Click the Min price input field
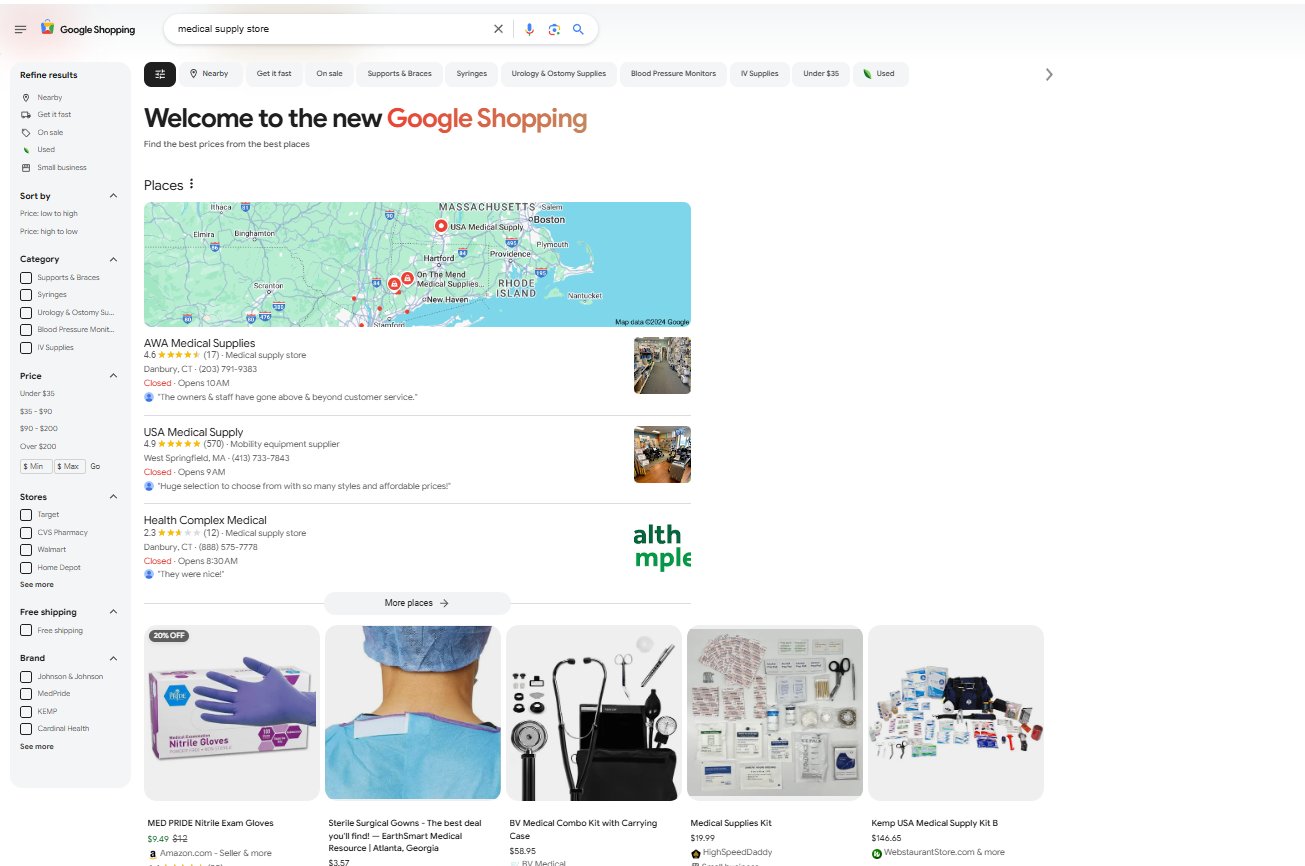 [x=34, y=465]
